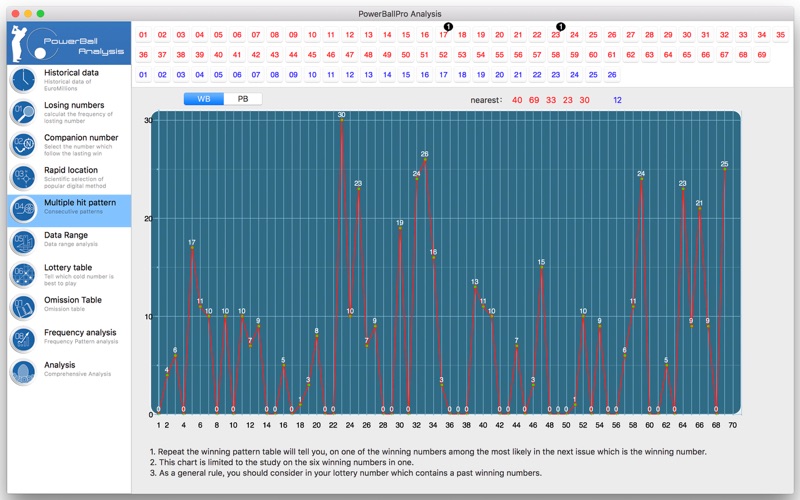This screenshot has width=800, height=500.
Task: Open the Companion number icon
Action: point(23,145)
